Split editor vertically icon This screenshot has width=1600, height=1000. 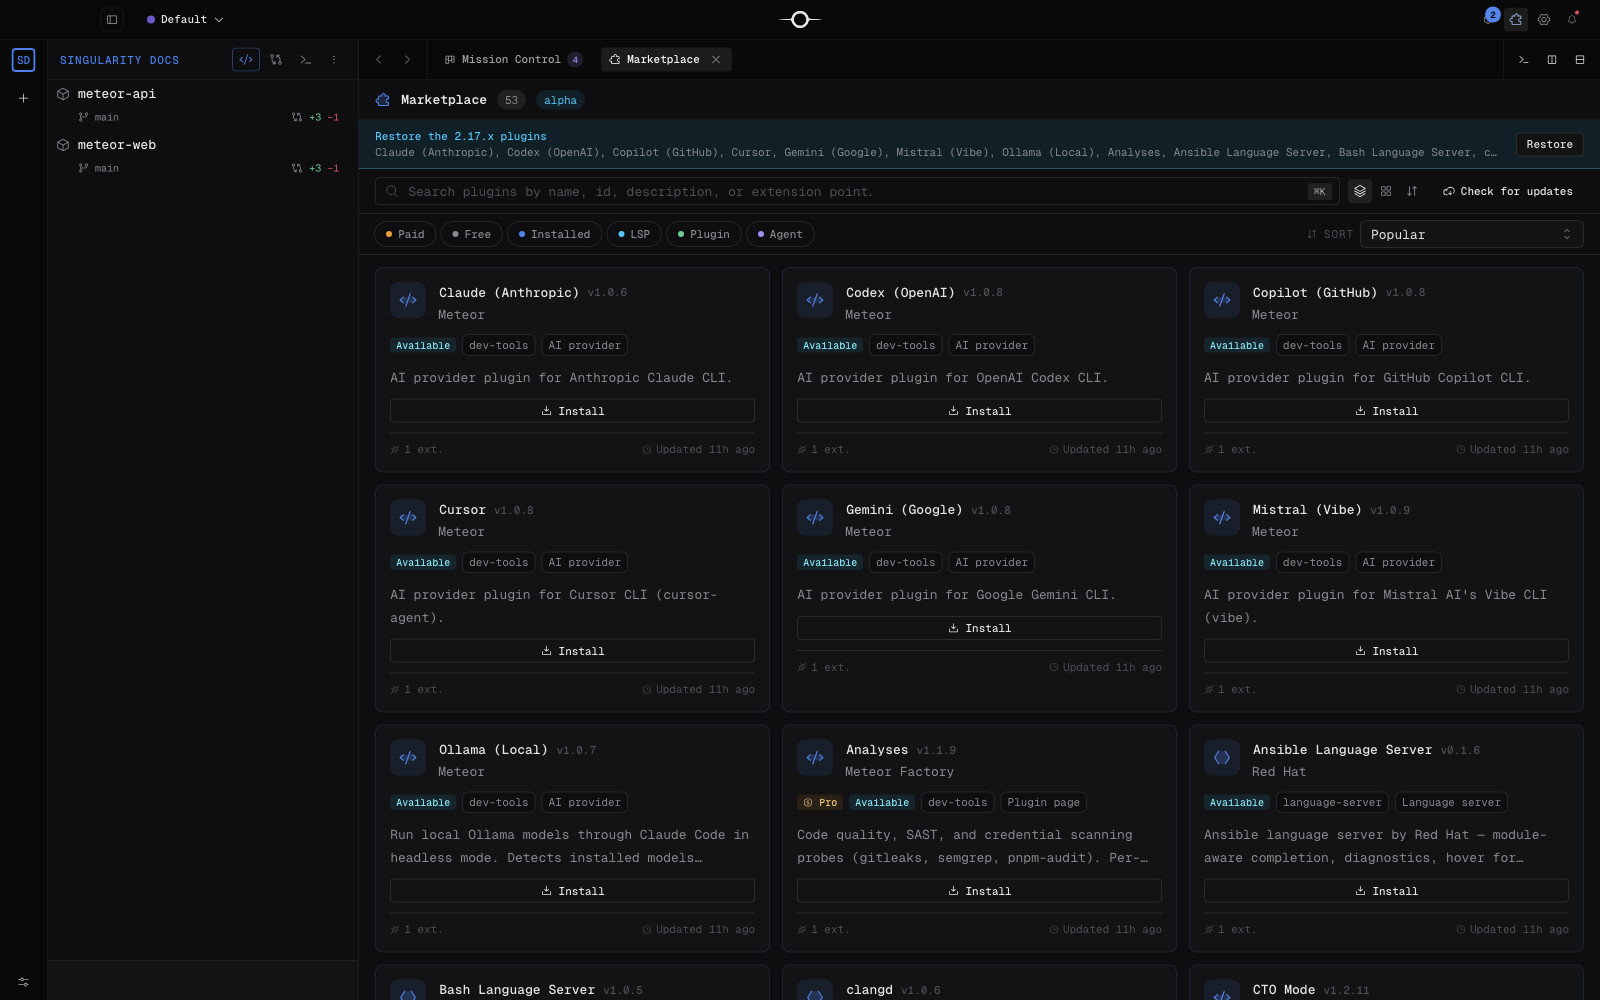(x=1552, y=60)
